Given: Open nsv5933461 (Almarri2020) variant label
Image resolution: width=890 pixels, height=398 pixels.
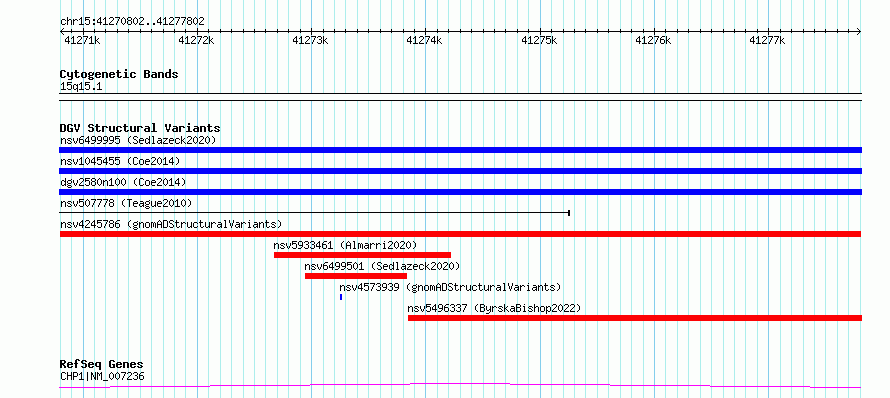Looking at the screenshot, I should click(x=345, y=245).
